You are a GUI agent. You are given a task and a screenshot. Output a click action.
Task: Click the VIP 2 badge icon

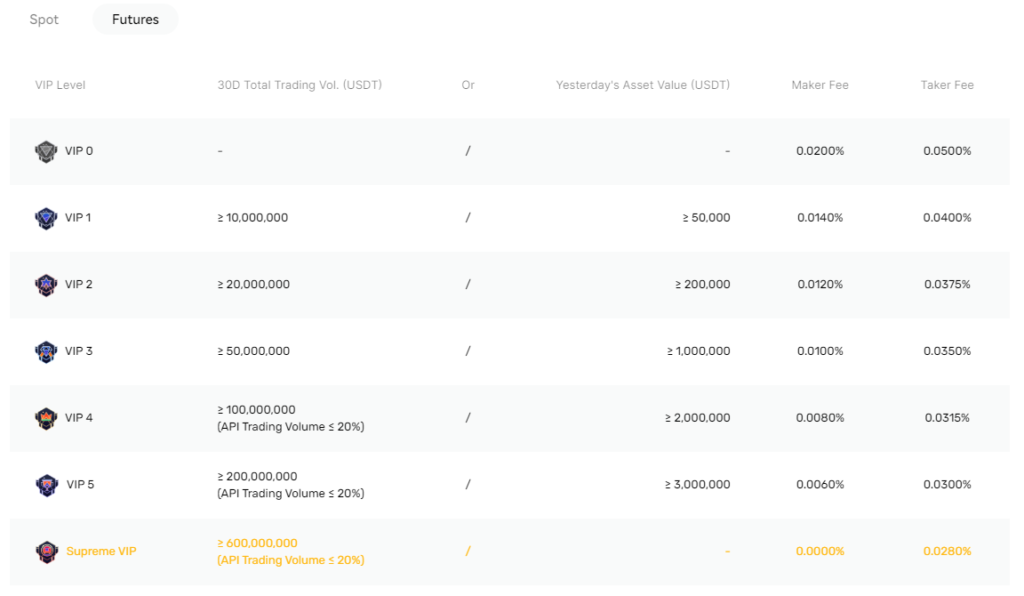pos(46,284)
